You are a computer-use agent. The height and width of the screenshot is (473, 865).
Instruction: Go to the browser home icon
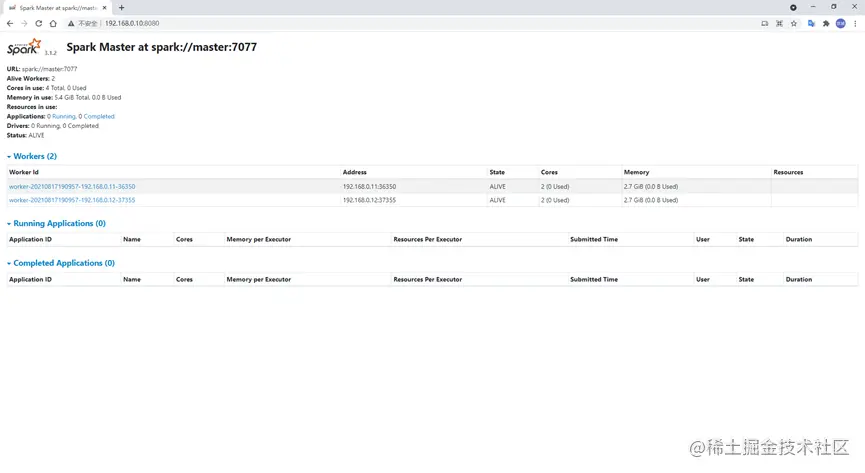53,23
